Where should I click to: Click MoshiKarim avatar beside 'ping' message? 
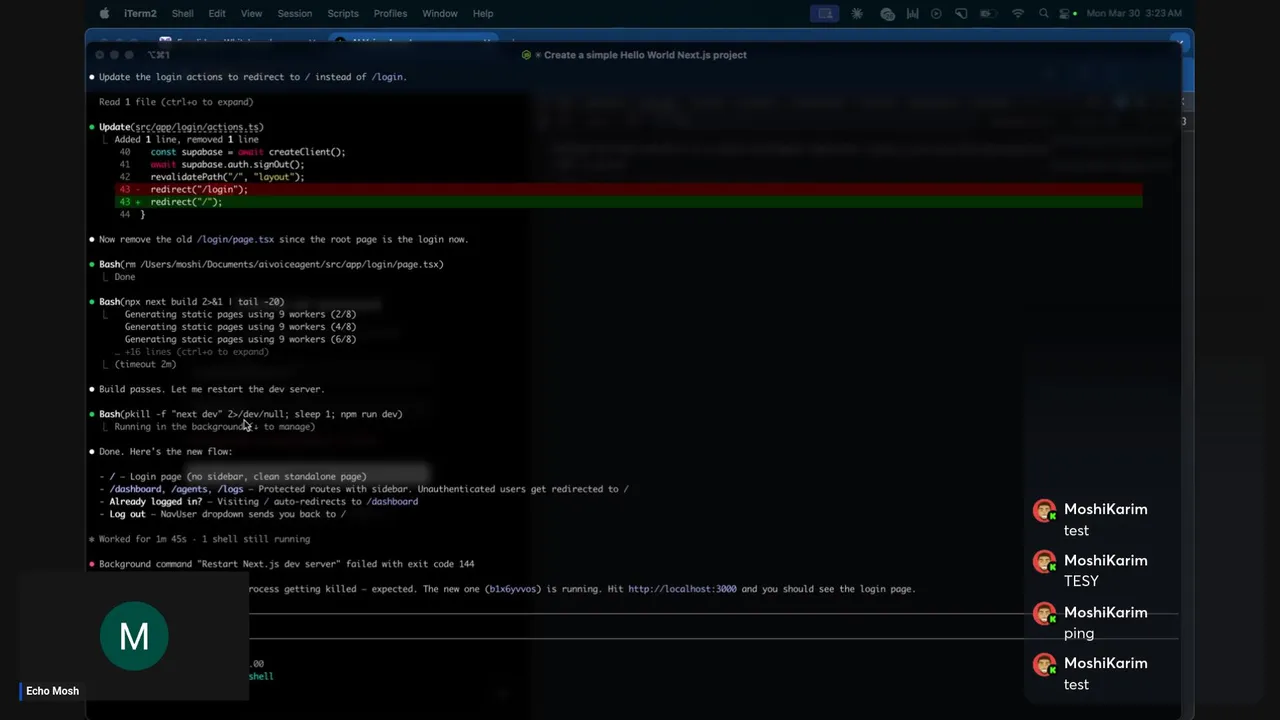1045,614
